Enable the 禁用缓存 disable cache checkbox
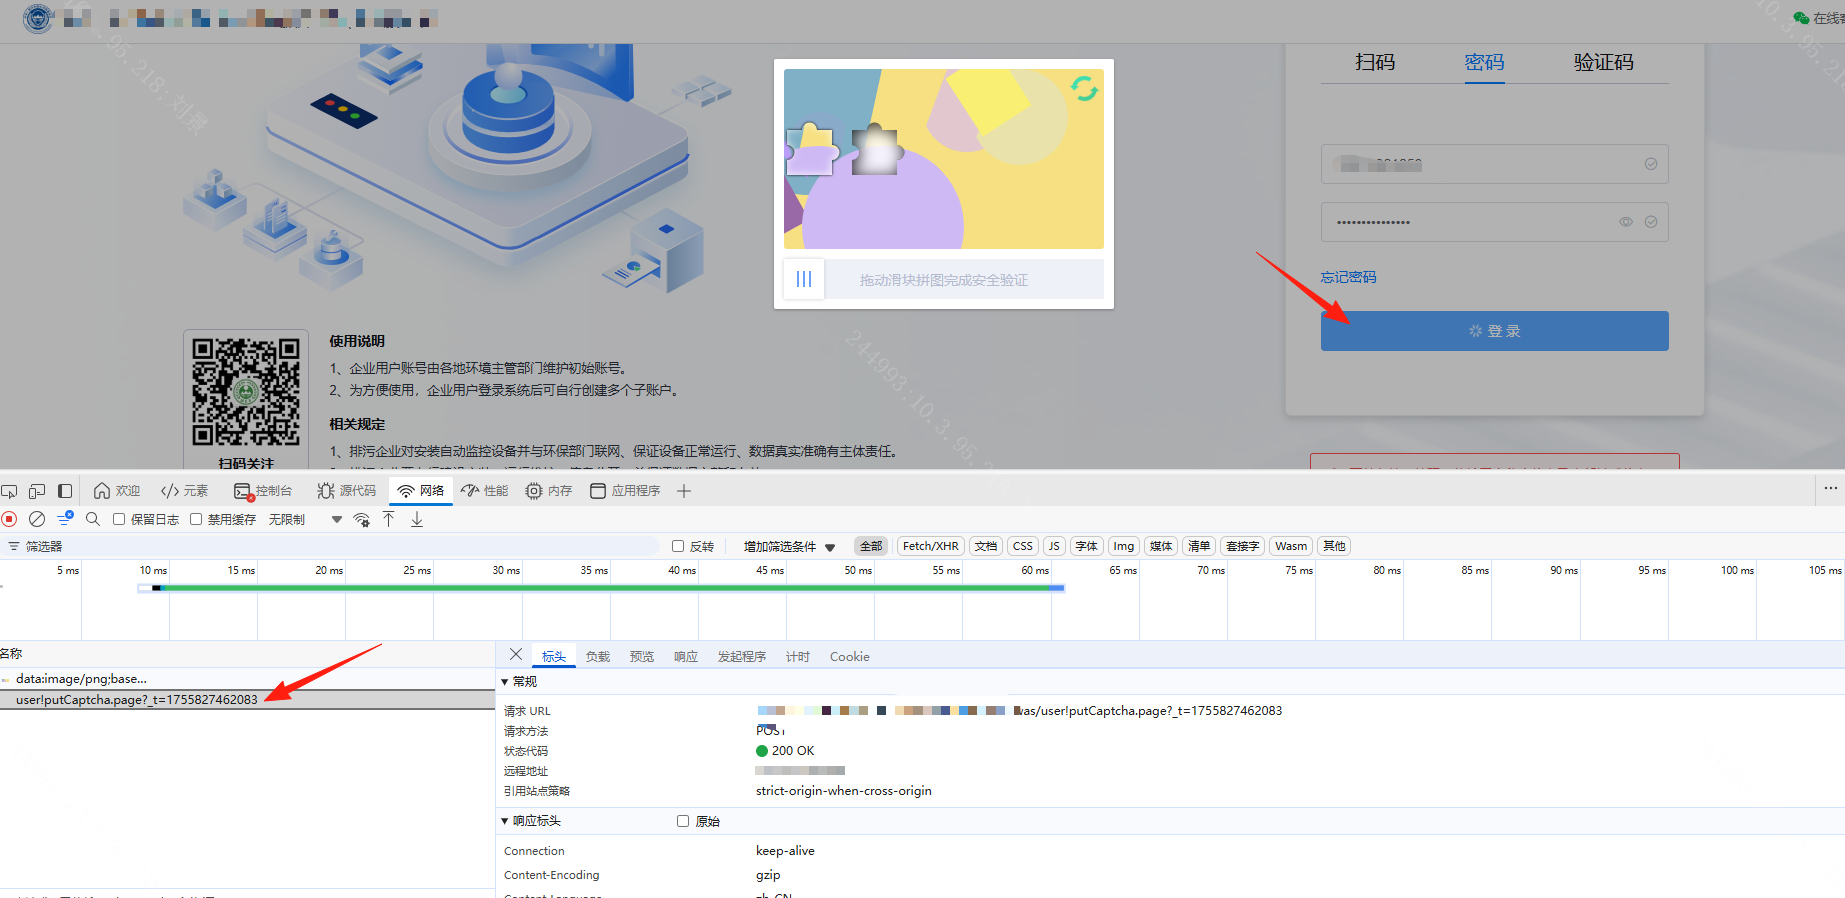Viewport: 1845px width, 898px height. [x=196, y=519]
